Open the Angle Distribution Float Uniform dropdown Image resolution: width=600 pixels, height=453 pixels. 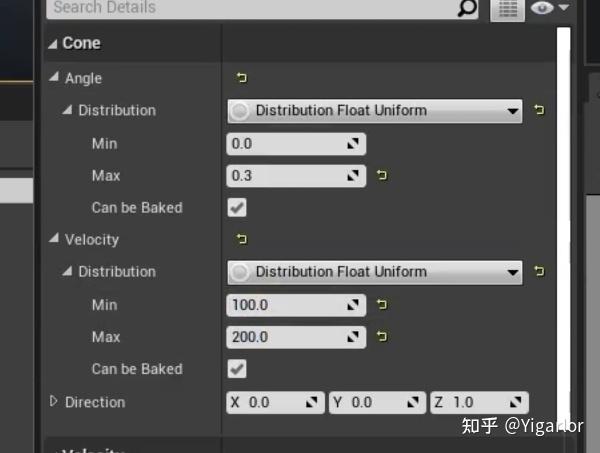(374, 111)
